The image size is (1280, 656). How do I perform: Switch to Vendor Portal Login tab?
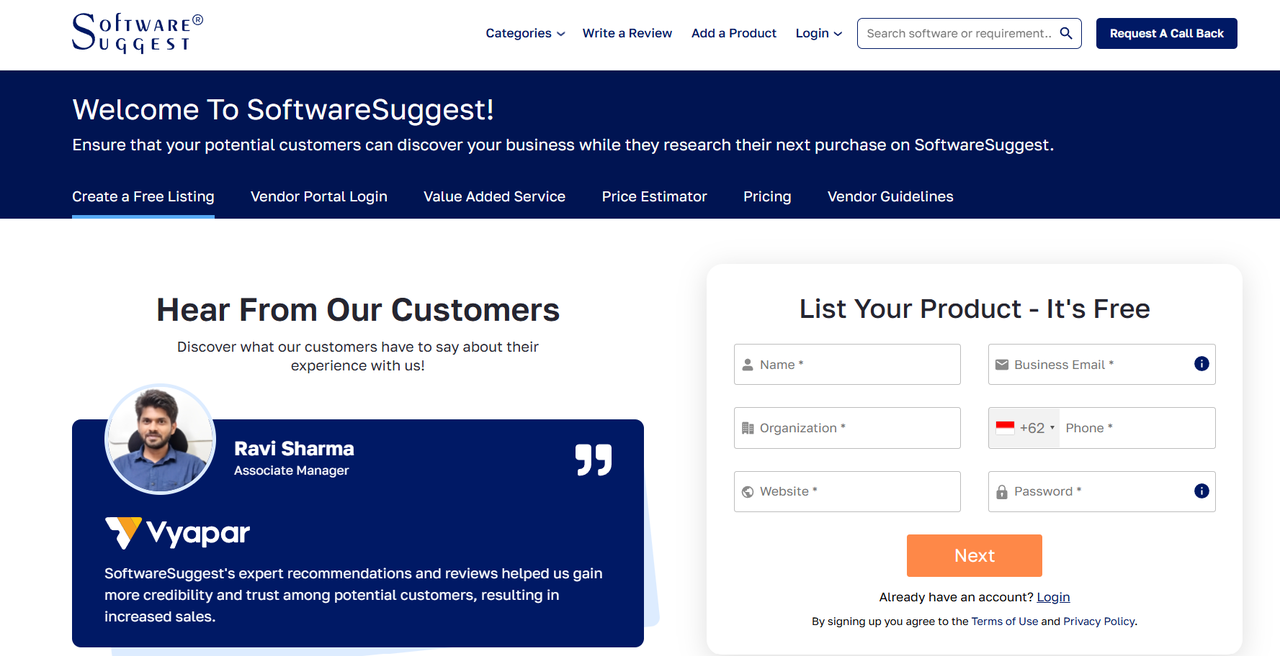[319, 197]
